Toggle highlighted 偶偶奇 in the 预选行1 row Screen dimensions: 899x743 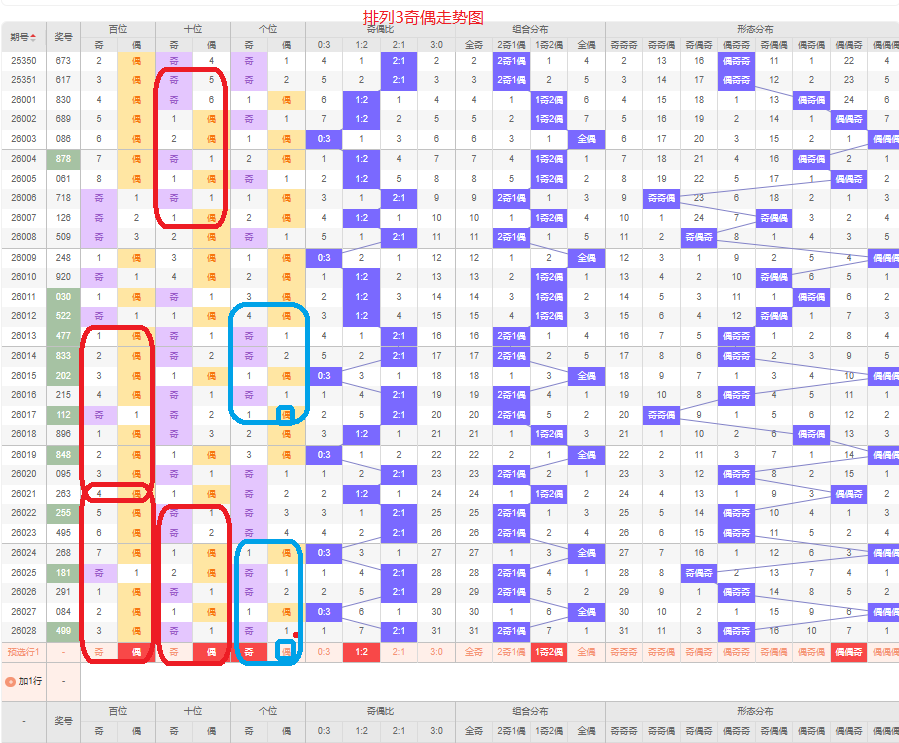click(x=849, y=652)
